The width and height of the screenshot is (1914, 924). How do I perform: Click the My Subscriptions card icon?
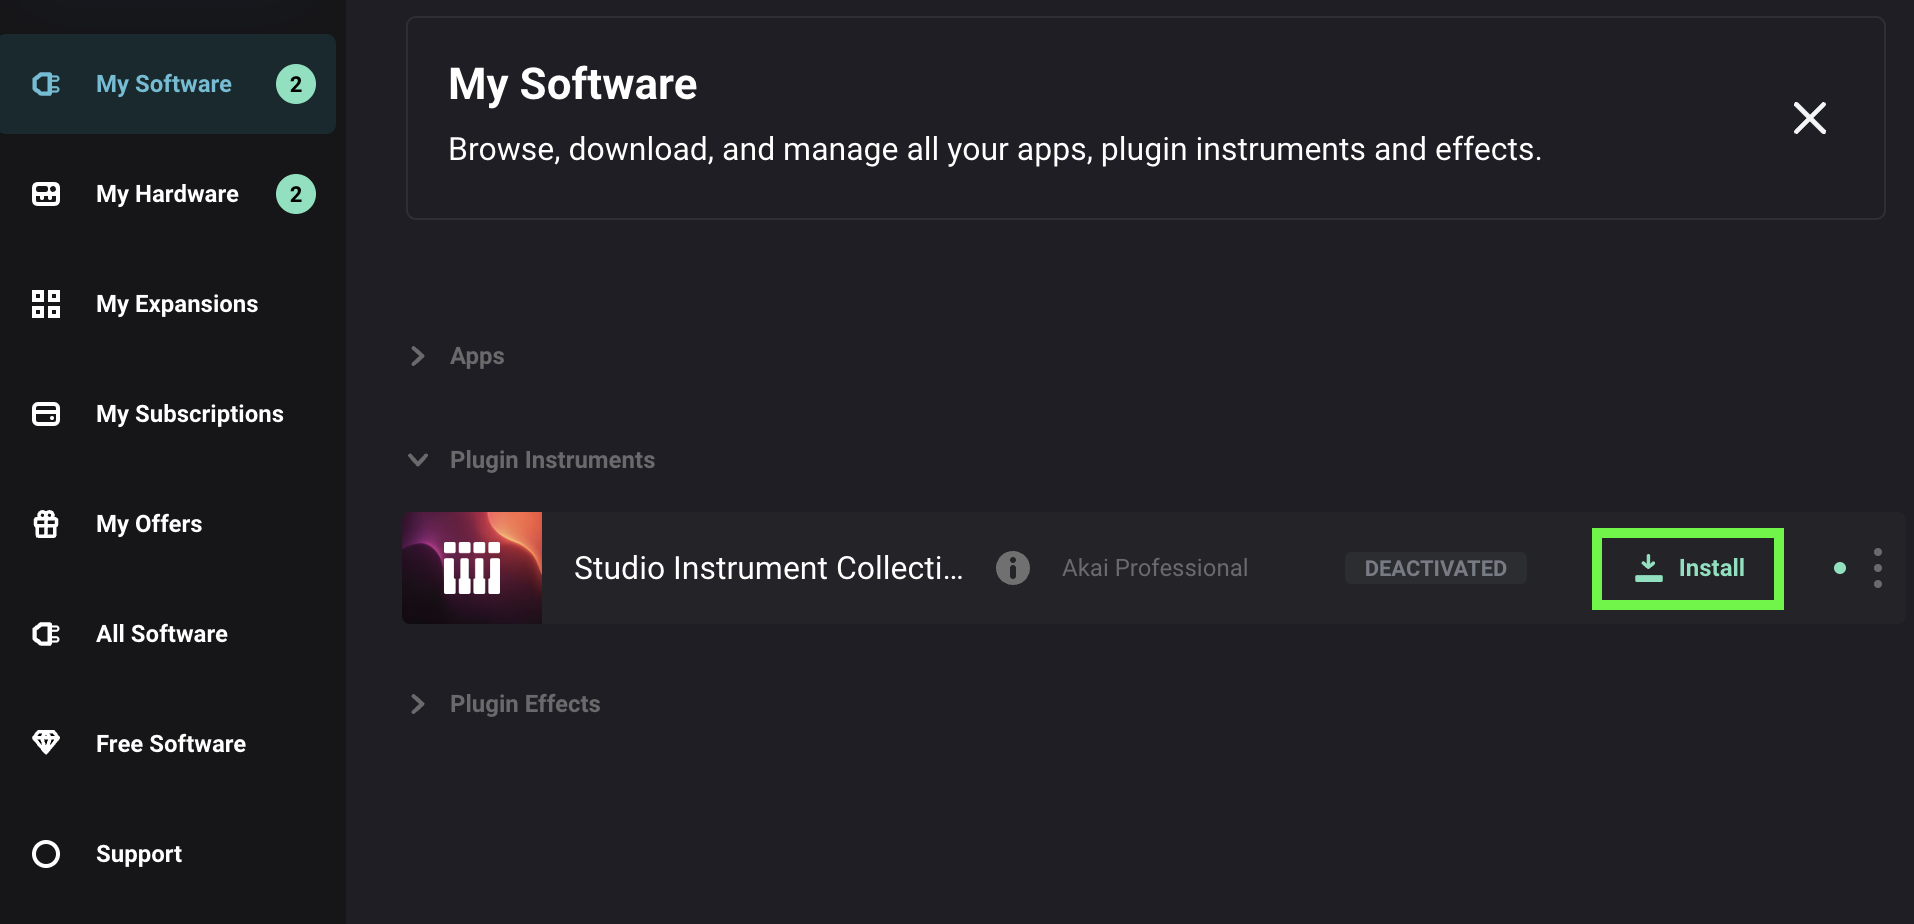46,414
